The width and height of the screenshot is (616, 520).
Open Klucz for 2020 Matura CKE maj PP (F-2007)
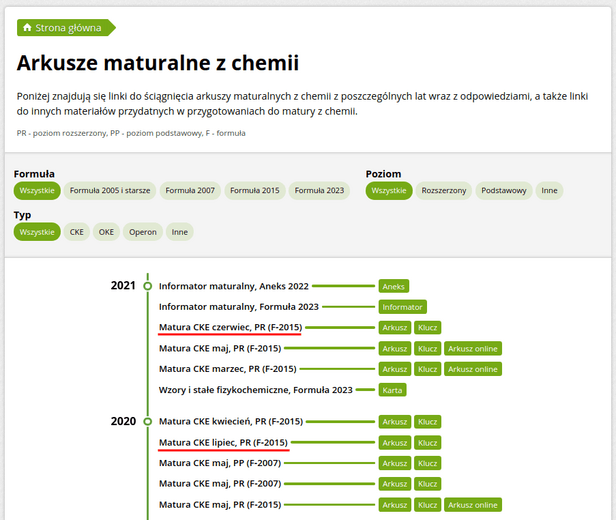pyautogui.click(x=427, y=463)
